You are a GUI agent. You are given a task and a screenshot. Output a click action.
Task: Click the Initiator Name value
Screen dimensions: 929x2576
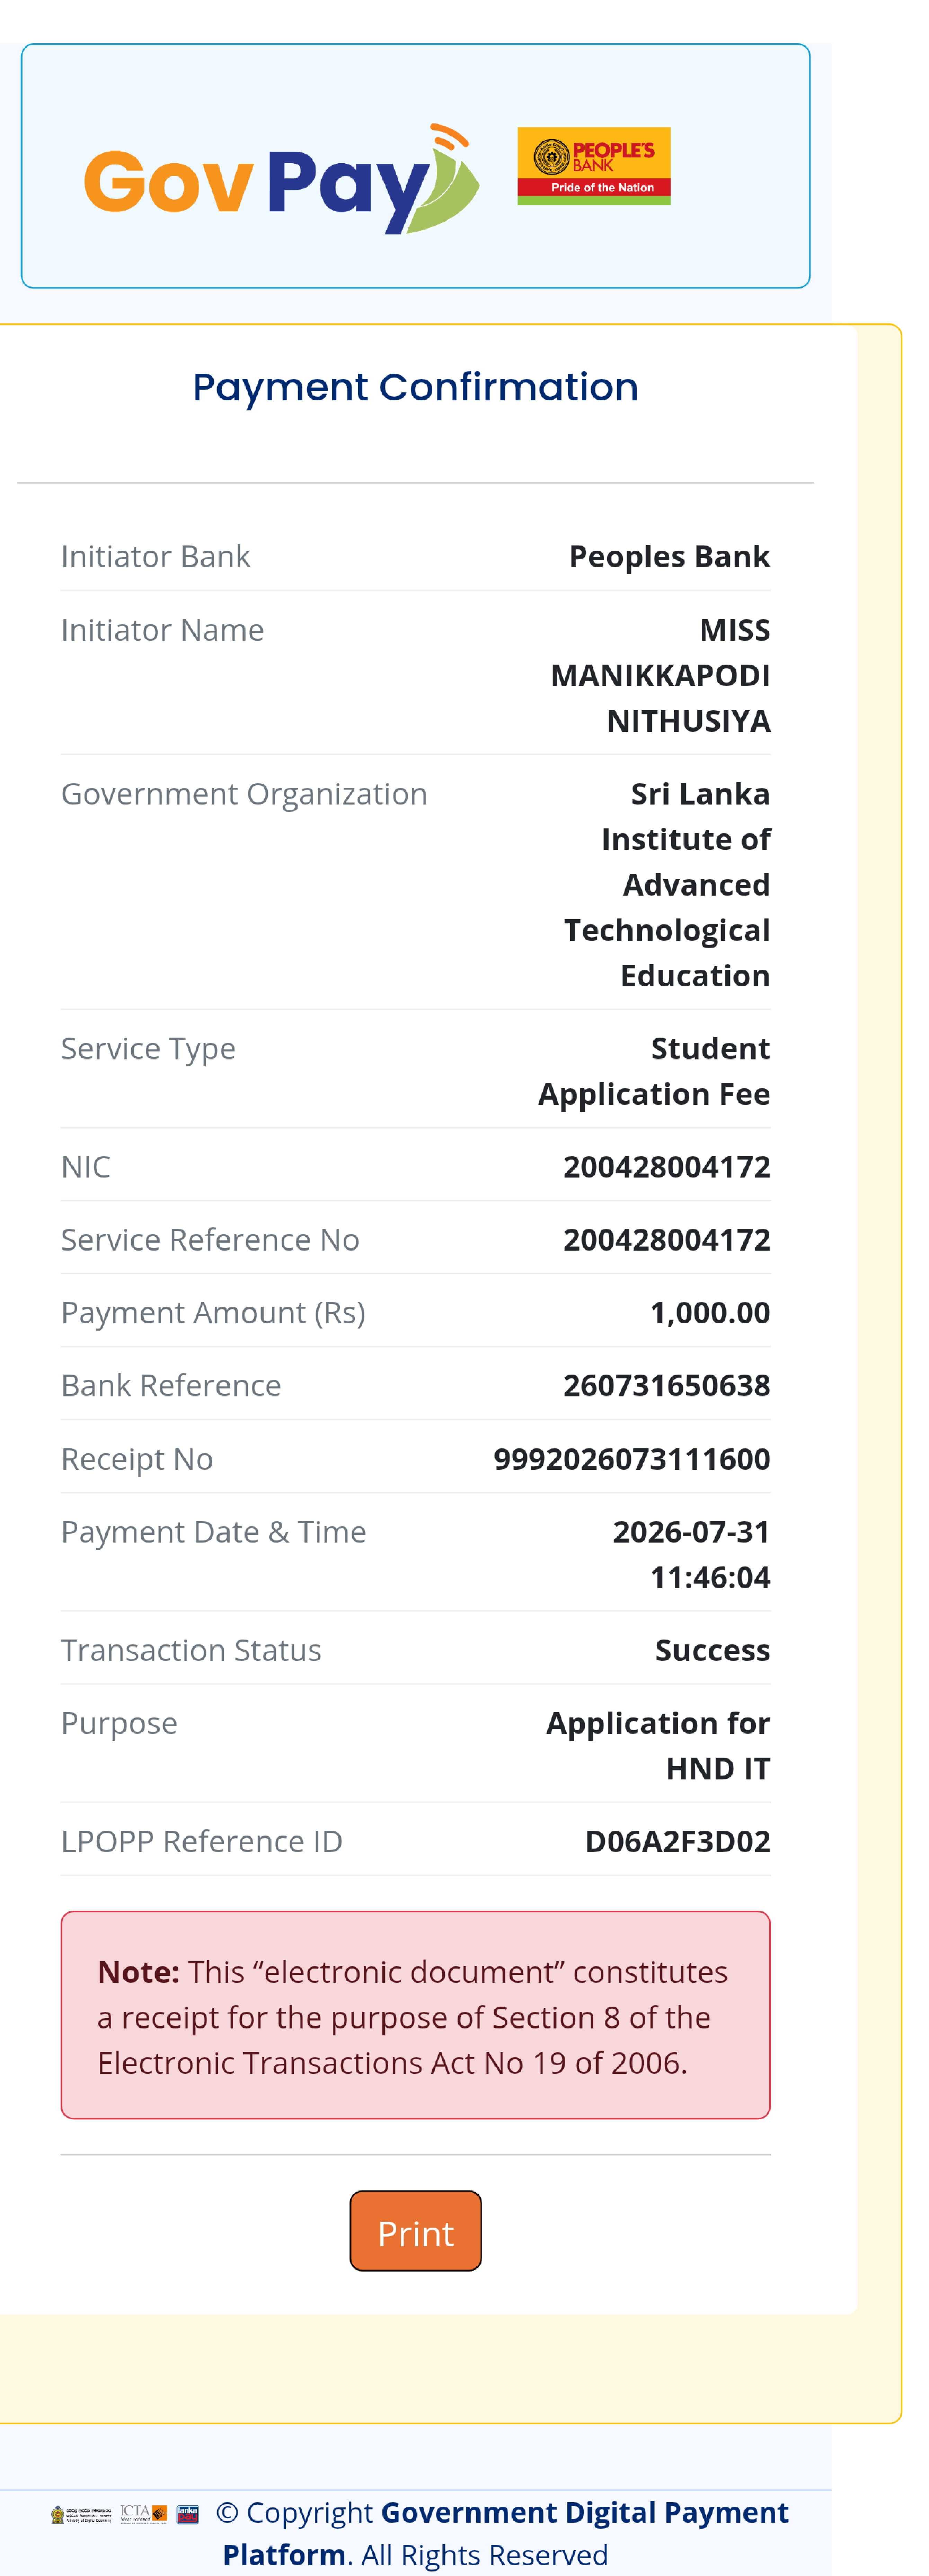pos(660,675)
